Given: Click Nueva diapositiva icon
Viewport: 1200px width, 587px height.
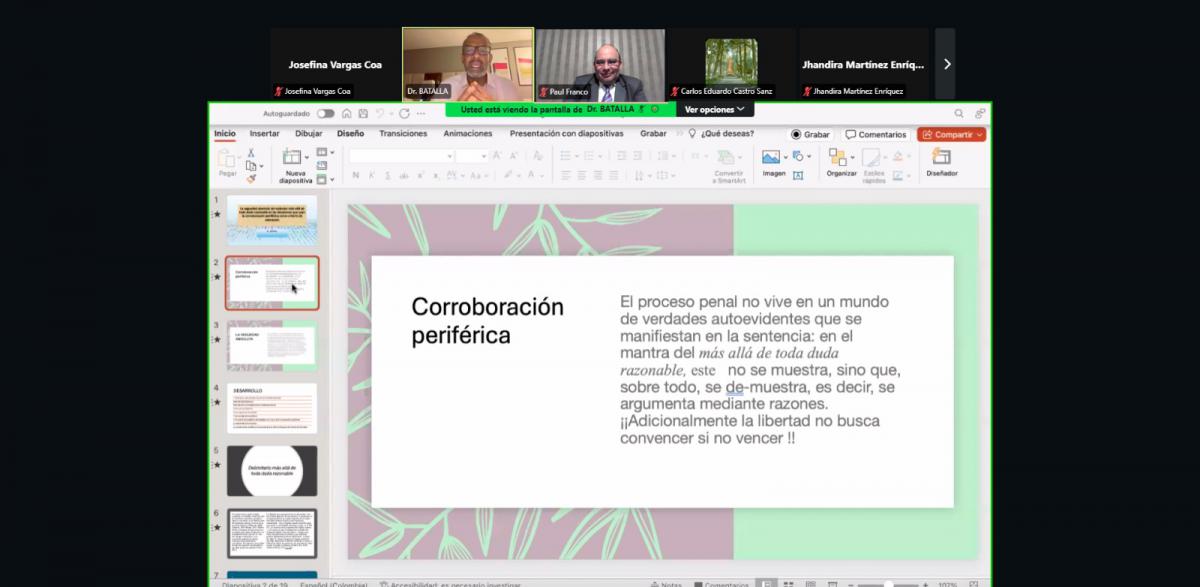Looking at the screenshot, I should click(294, 157).
